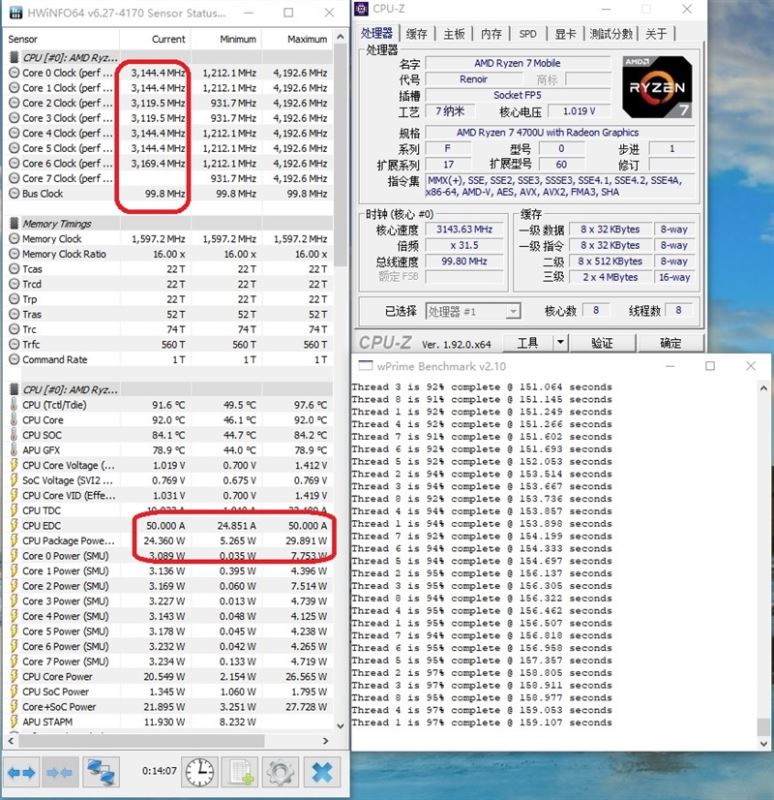Viewport: 774px width, 800px height.
Task: Click the Minimum column header in HWiNFO
Action: (x=226, y=39)
